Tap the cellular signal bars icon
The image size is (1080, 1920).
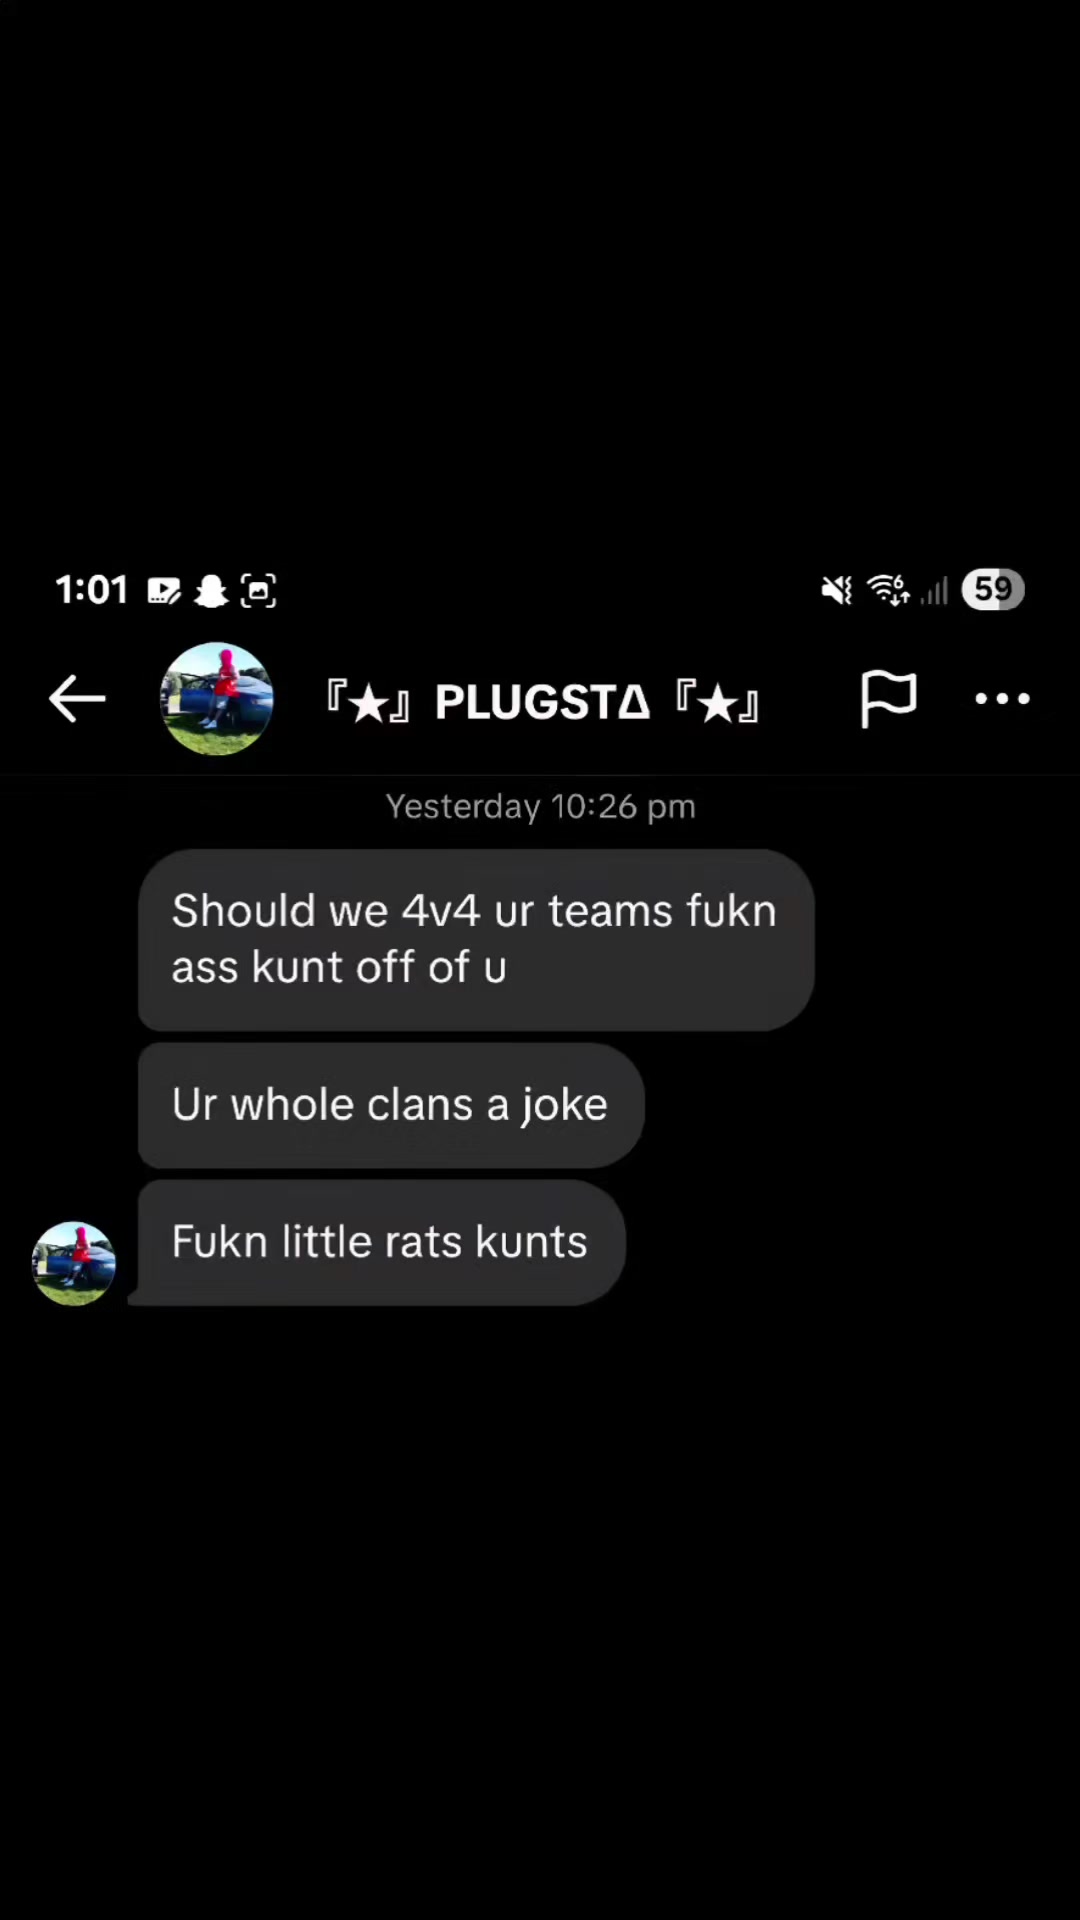click(934, 591)
